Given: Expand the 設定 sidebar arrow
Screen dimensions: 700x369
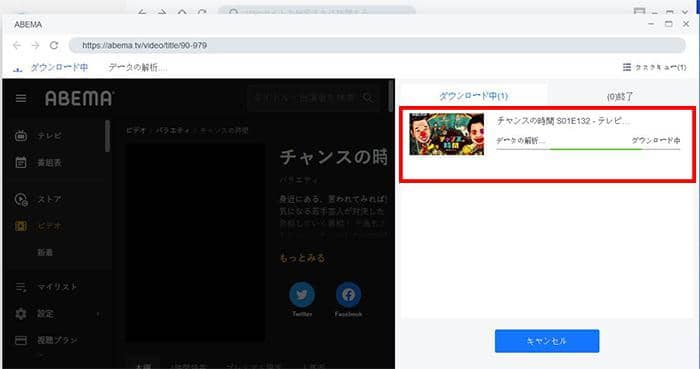Looking at the screenshot, I should (x=98, y=314).
